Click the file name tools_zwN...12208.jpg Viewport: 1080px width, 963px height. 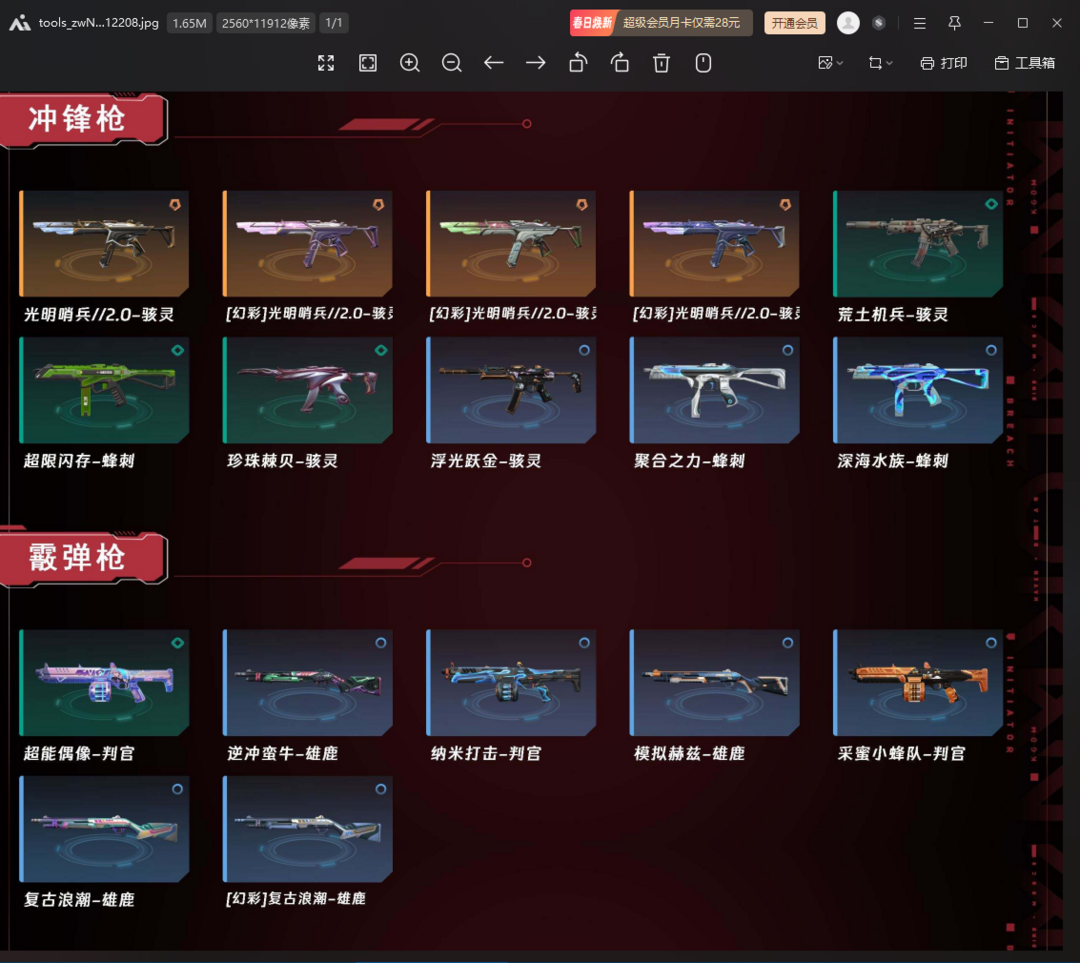98,23
